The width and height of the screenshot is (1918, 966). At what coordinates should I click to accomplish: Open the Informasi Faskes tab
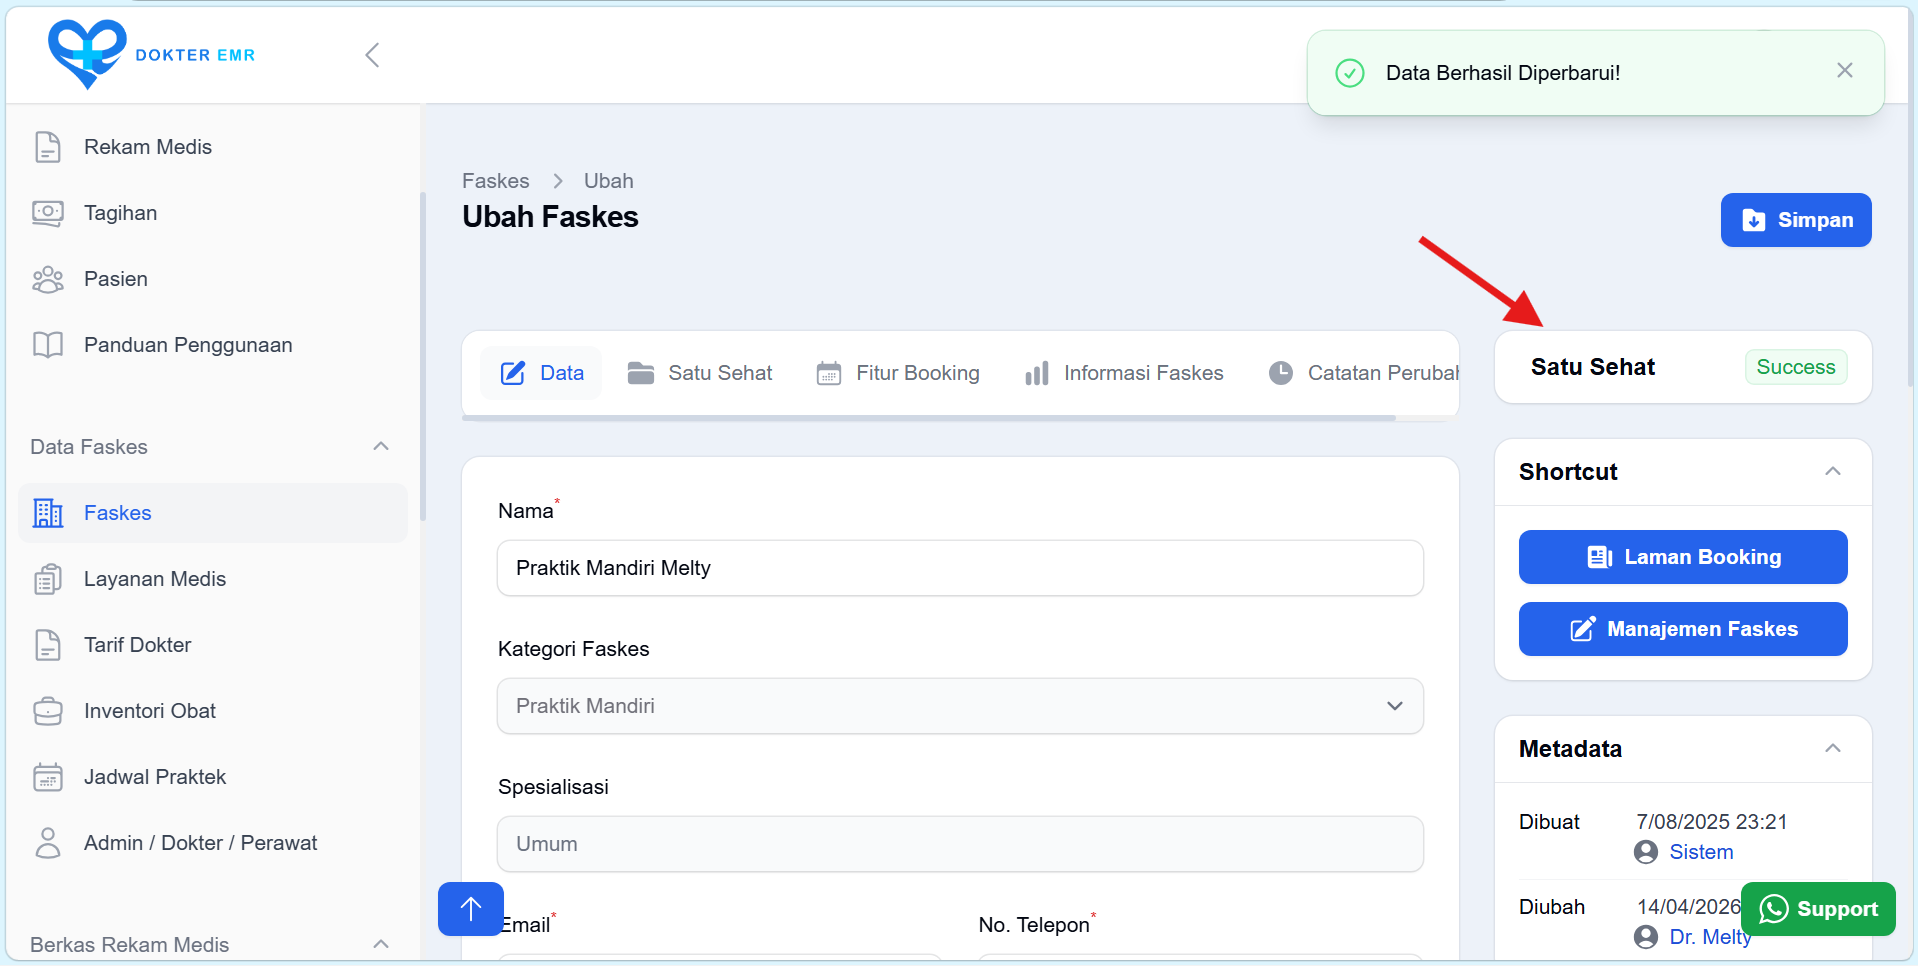[x=1124, y=373]
